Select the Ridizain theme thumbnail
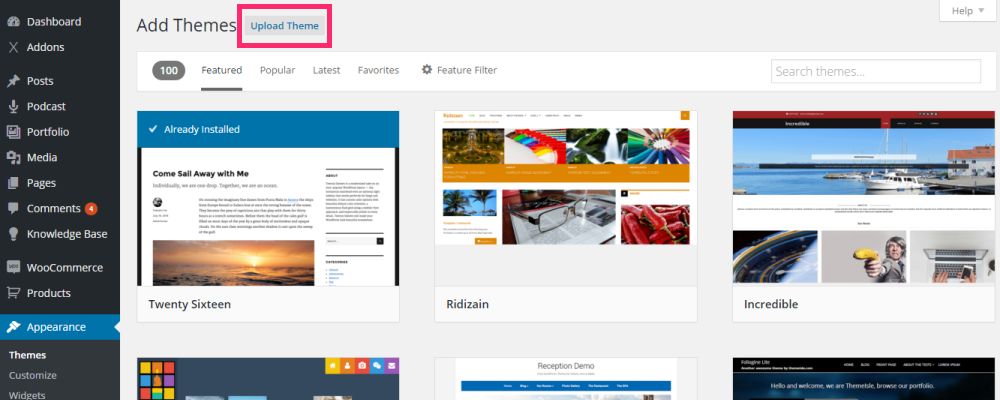The height and width of the screenshot is (400, 1000). [x=566, y=198]
